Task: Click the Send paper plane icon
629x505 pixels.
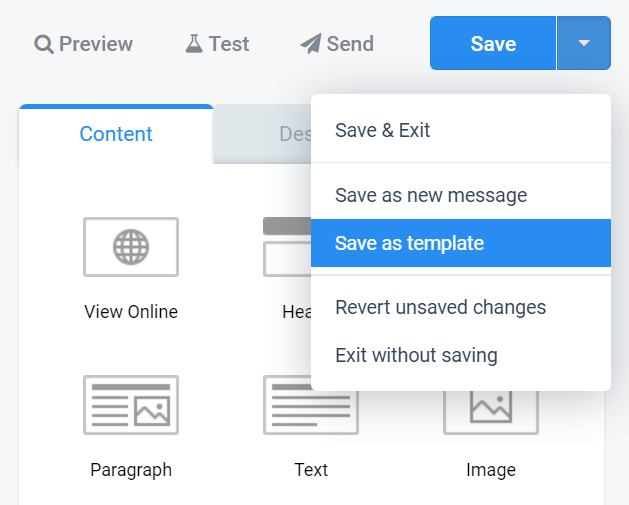Action: pos(311,43)
